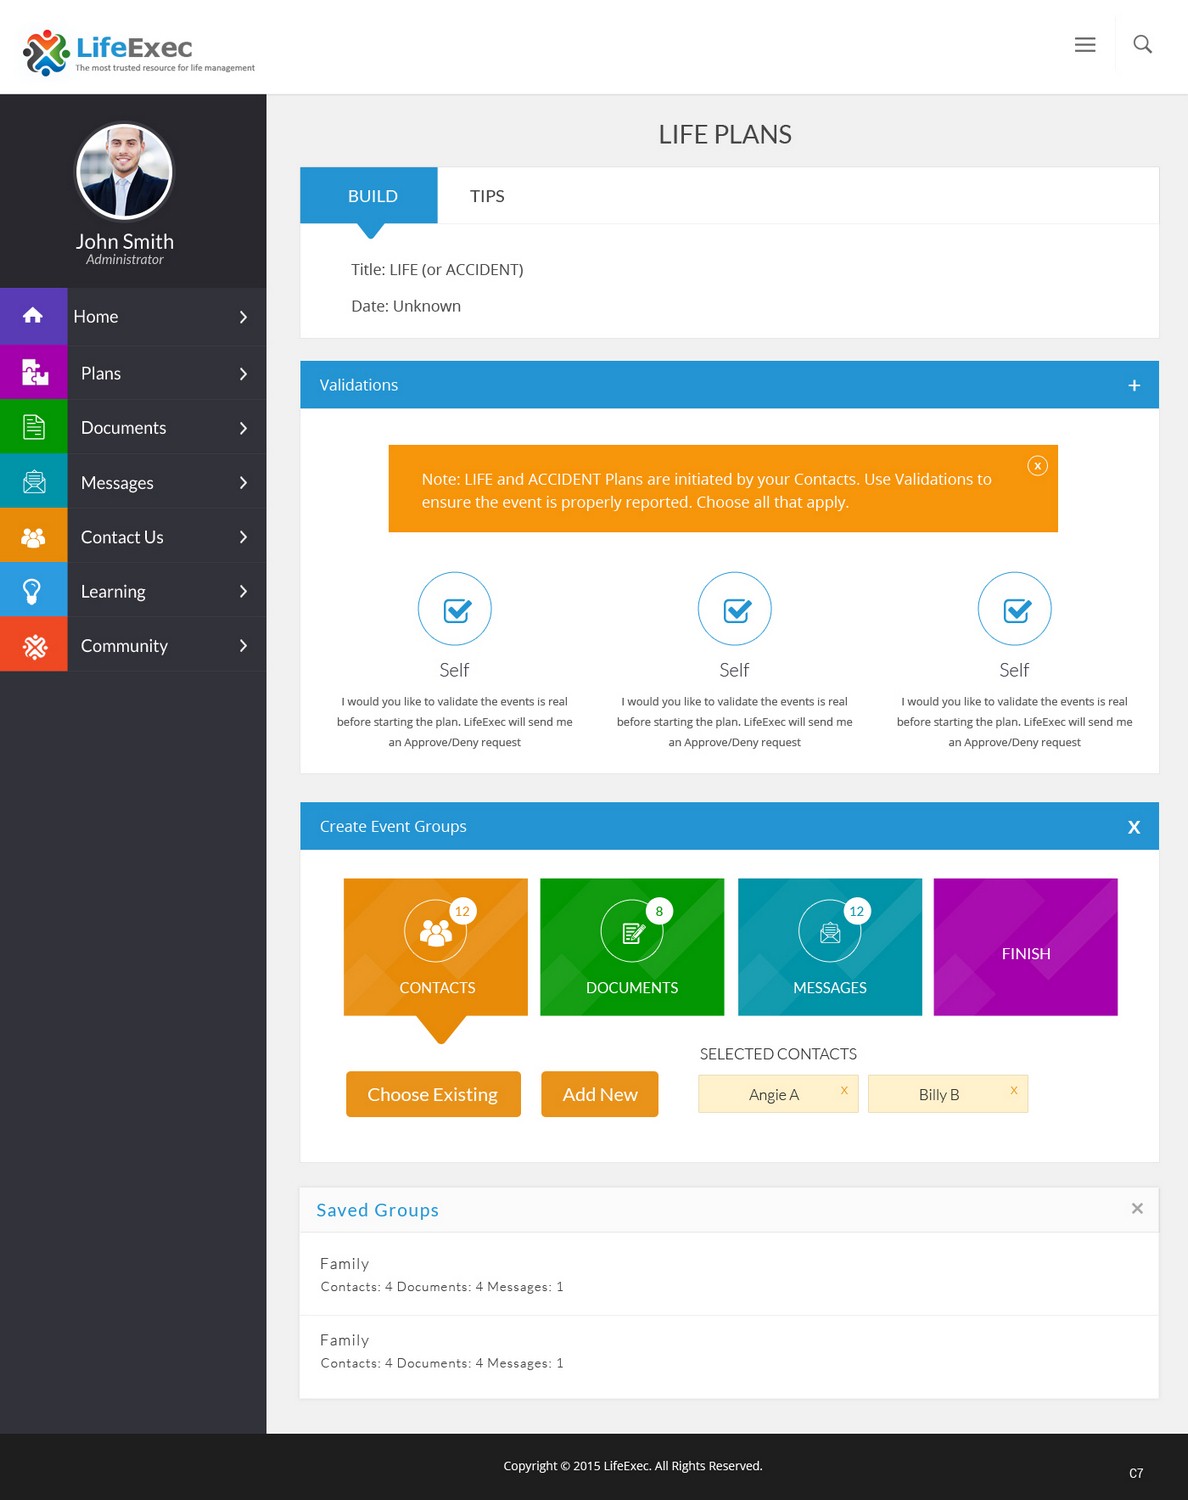
Task: Click the copyright LifeExec footer text
Action: pos(633,1466)
